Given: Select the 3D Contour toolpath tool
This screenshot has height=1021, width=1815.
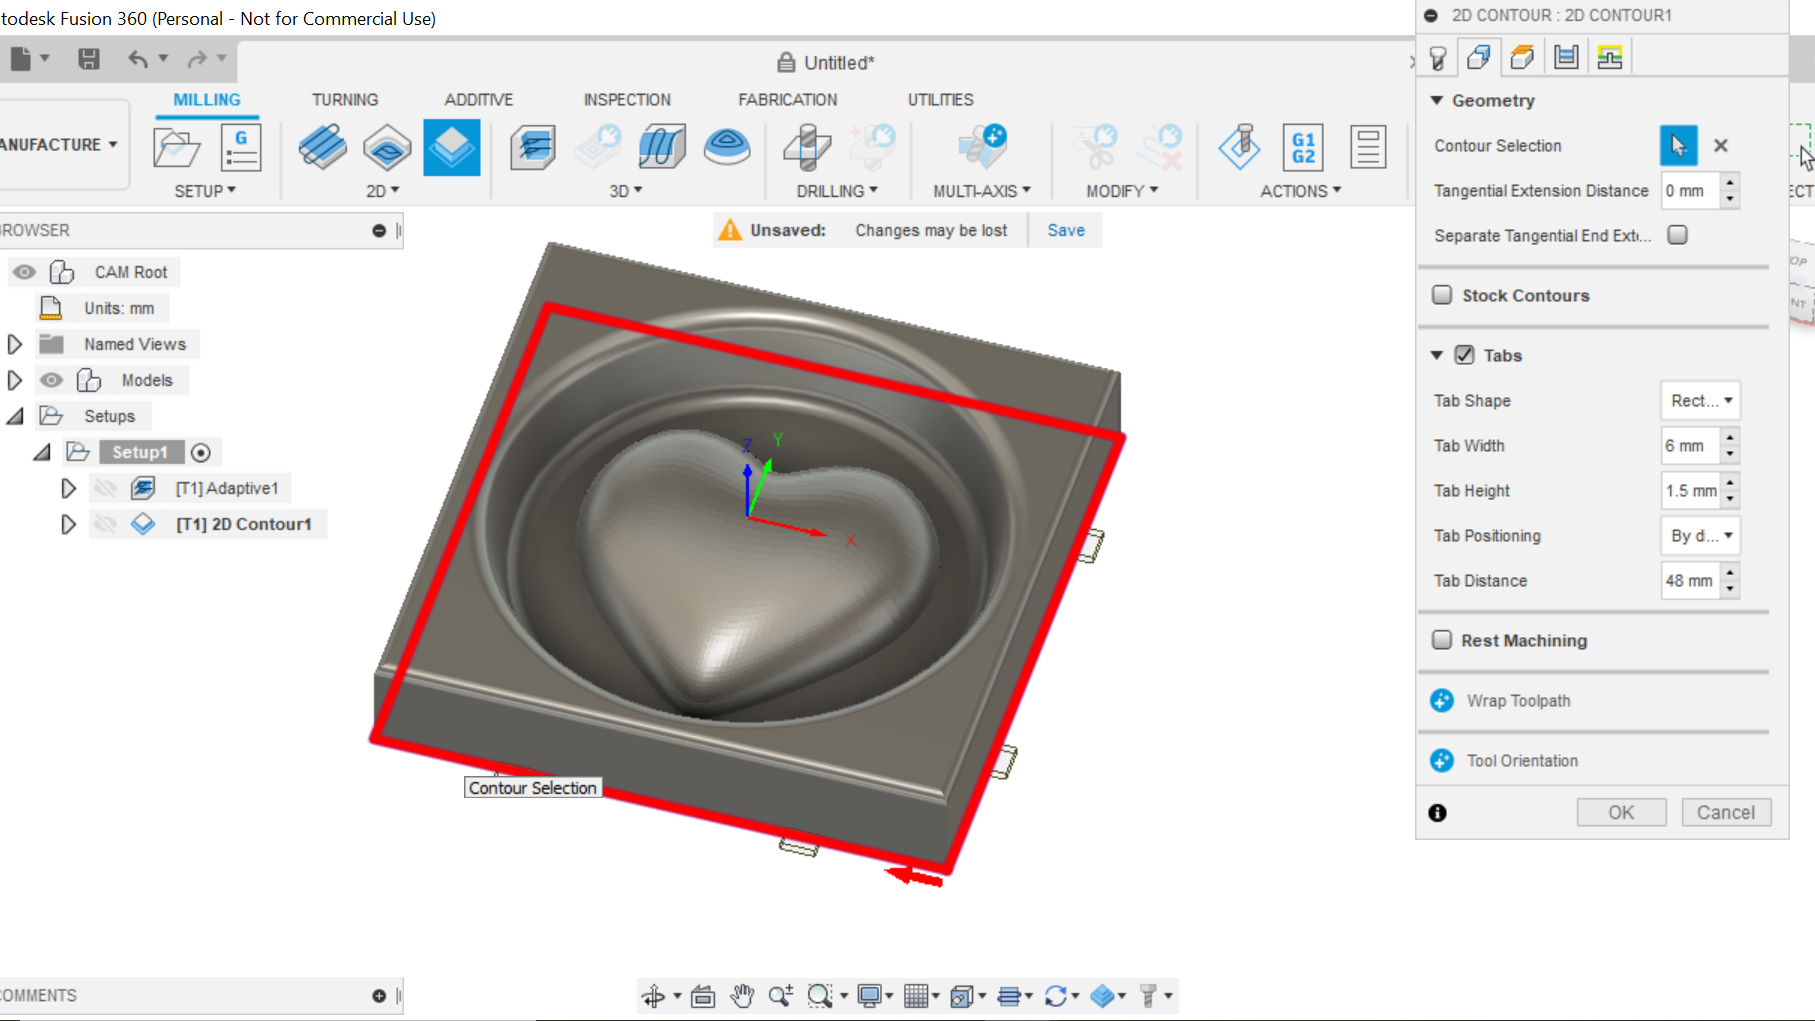Looking at the screenshot, I should tap(727, 148).
